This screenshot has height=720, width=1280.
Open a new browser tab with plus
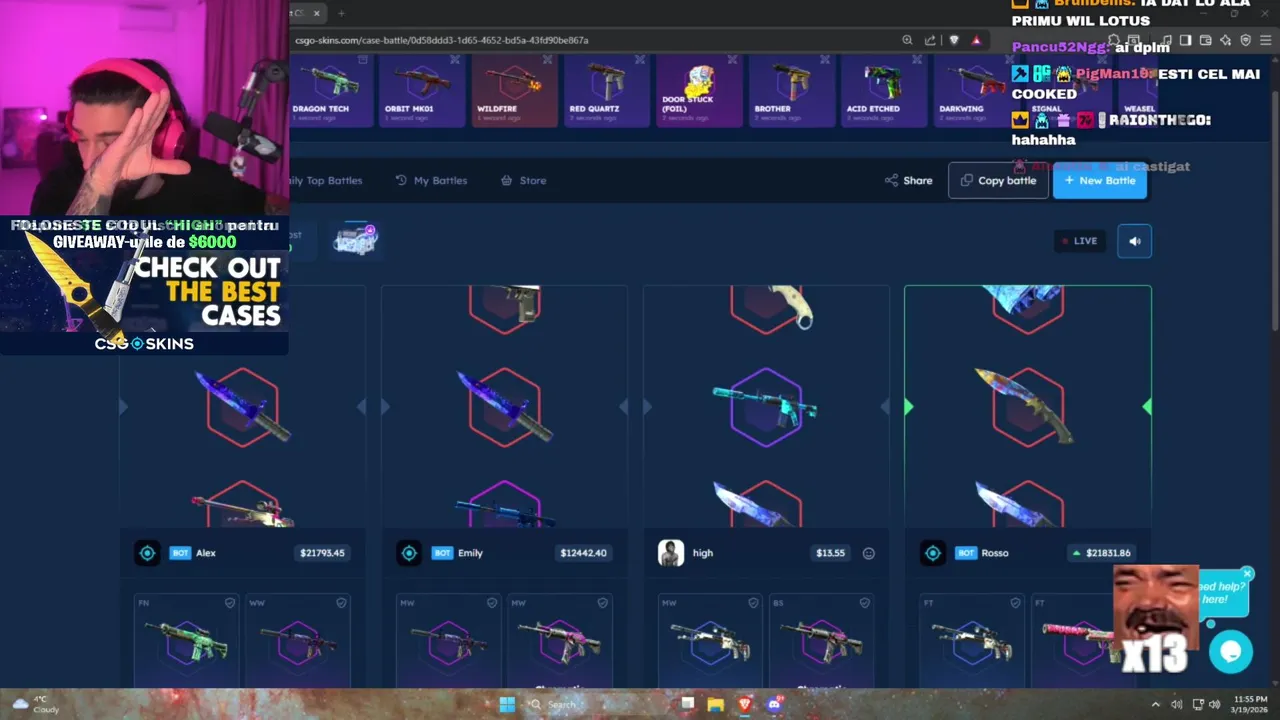click(341, 13)
